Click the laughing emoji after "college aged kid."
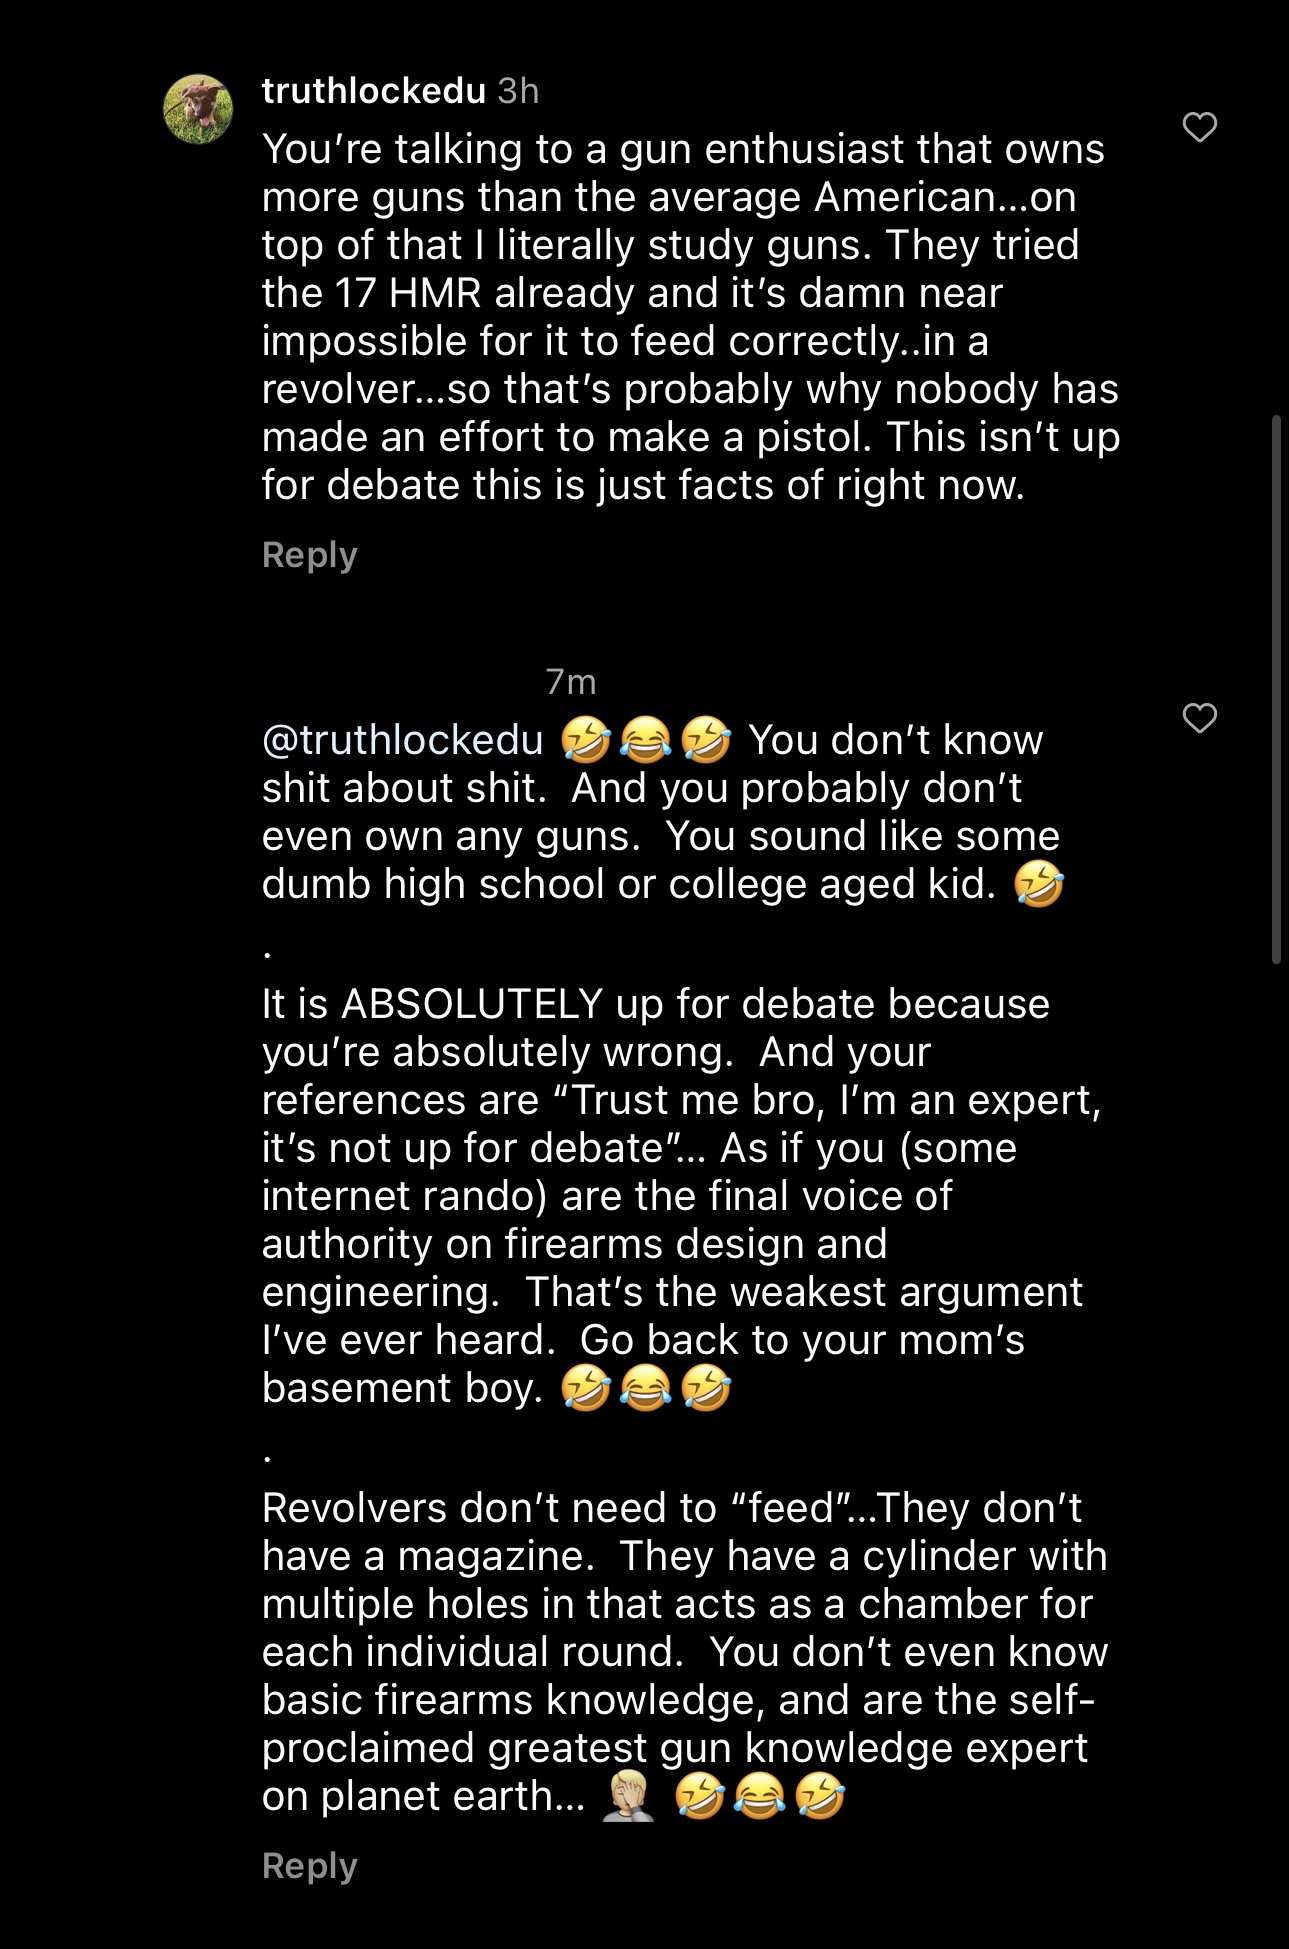 (1039, 884)
